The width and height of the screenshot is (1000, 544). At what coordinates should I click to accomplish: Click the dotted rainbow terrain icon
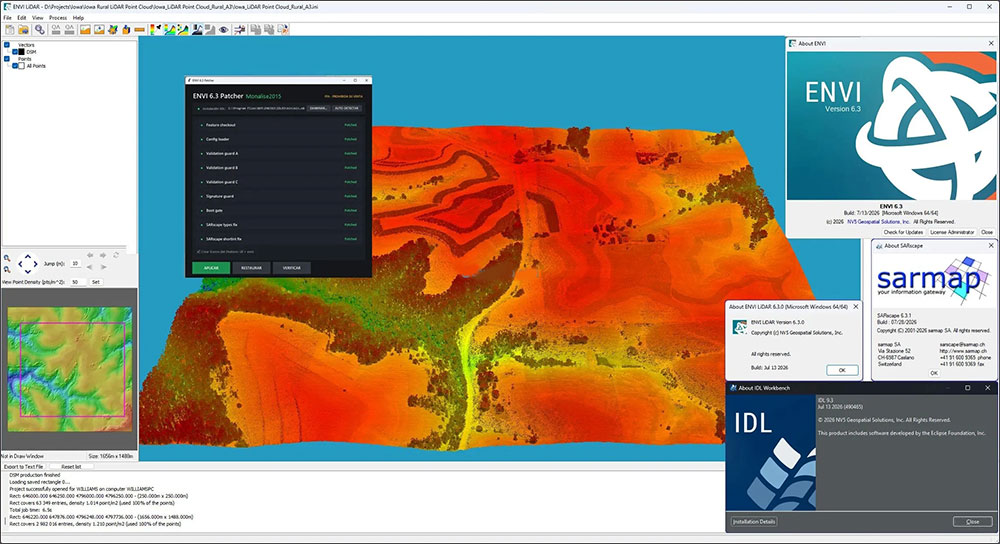point(183,29)
